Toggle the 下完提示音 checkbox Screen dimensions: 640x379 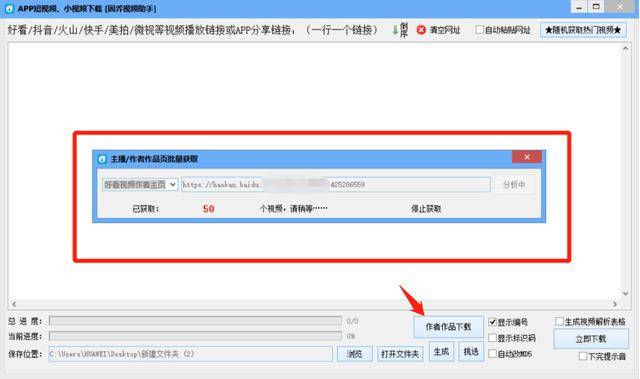pos(583,356)
